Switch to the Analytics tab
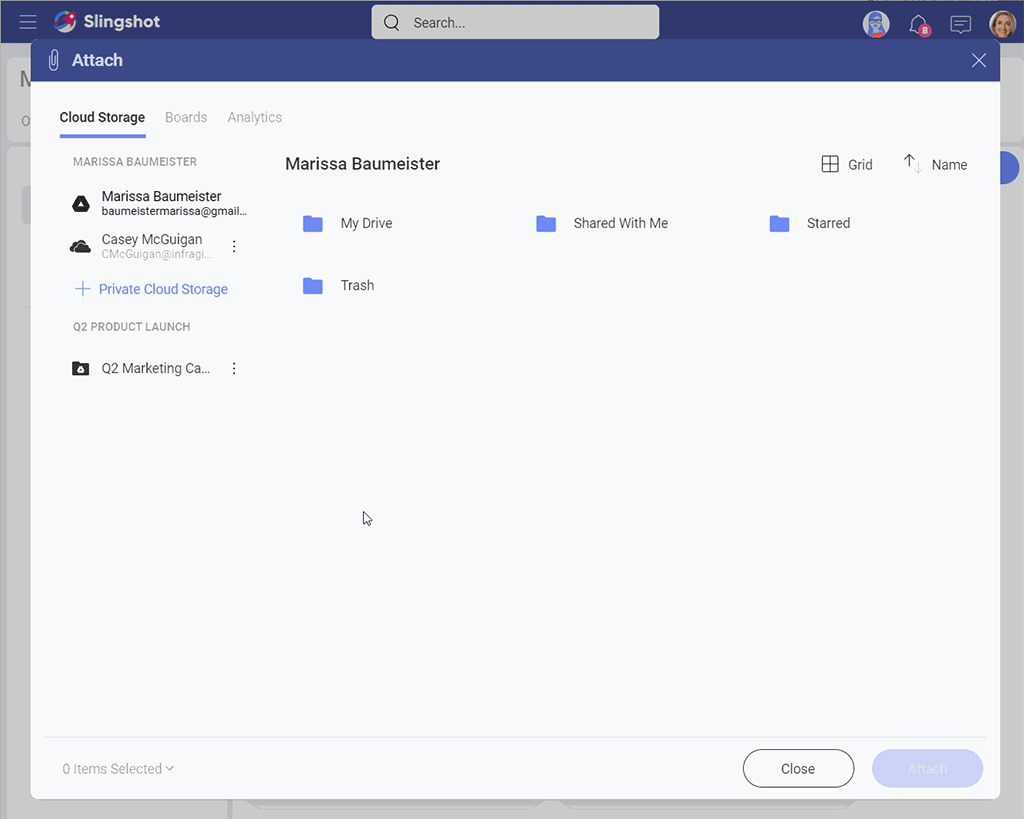 click(255, 118)
